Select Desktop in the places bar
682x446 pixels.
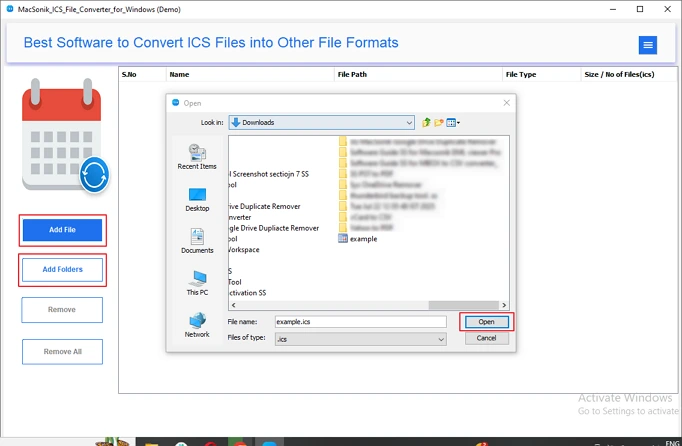point(197,200)
